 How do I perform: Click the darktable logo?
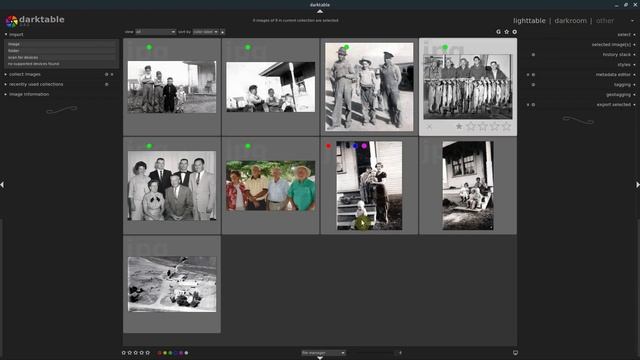click(x=12, y=21)
